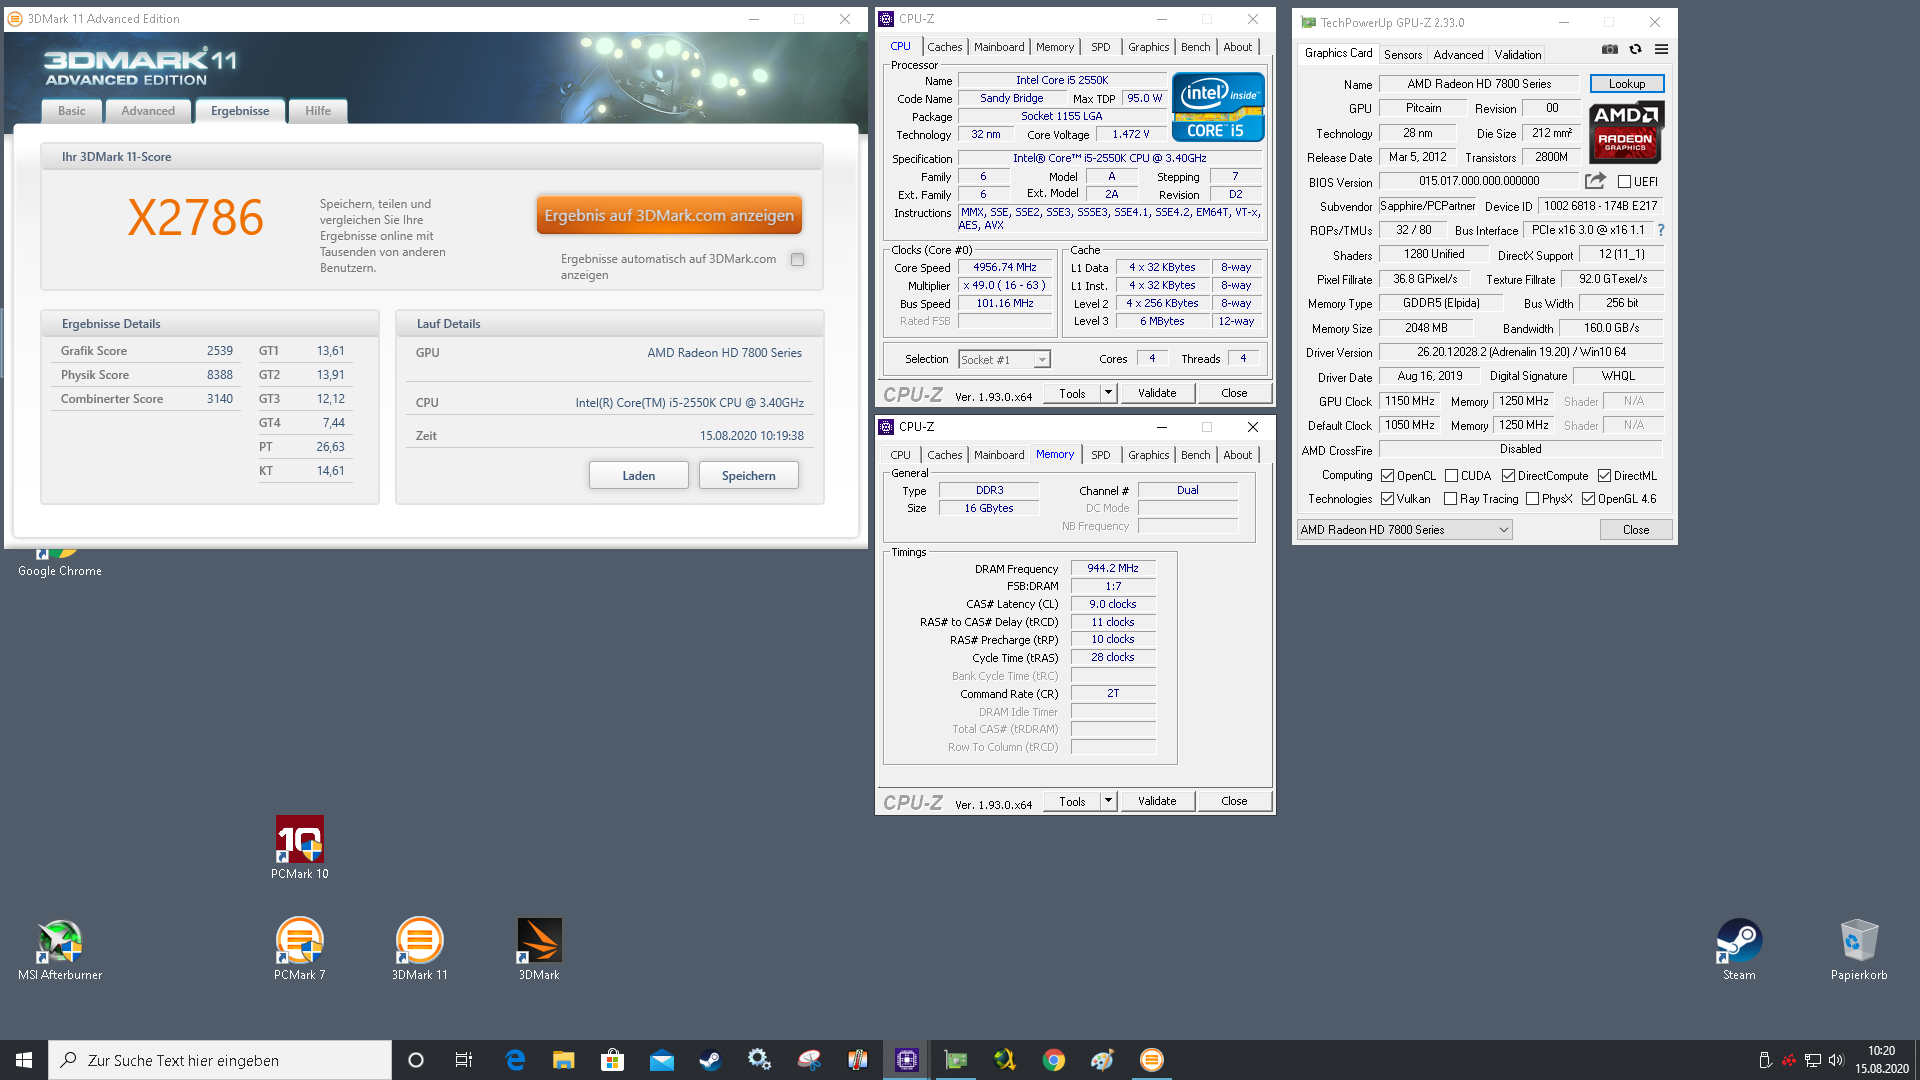Click orange 3DMark 11 taskbar icon

click(x=1152, y=1060)
